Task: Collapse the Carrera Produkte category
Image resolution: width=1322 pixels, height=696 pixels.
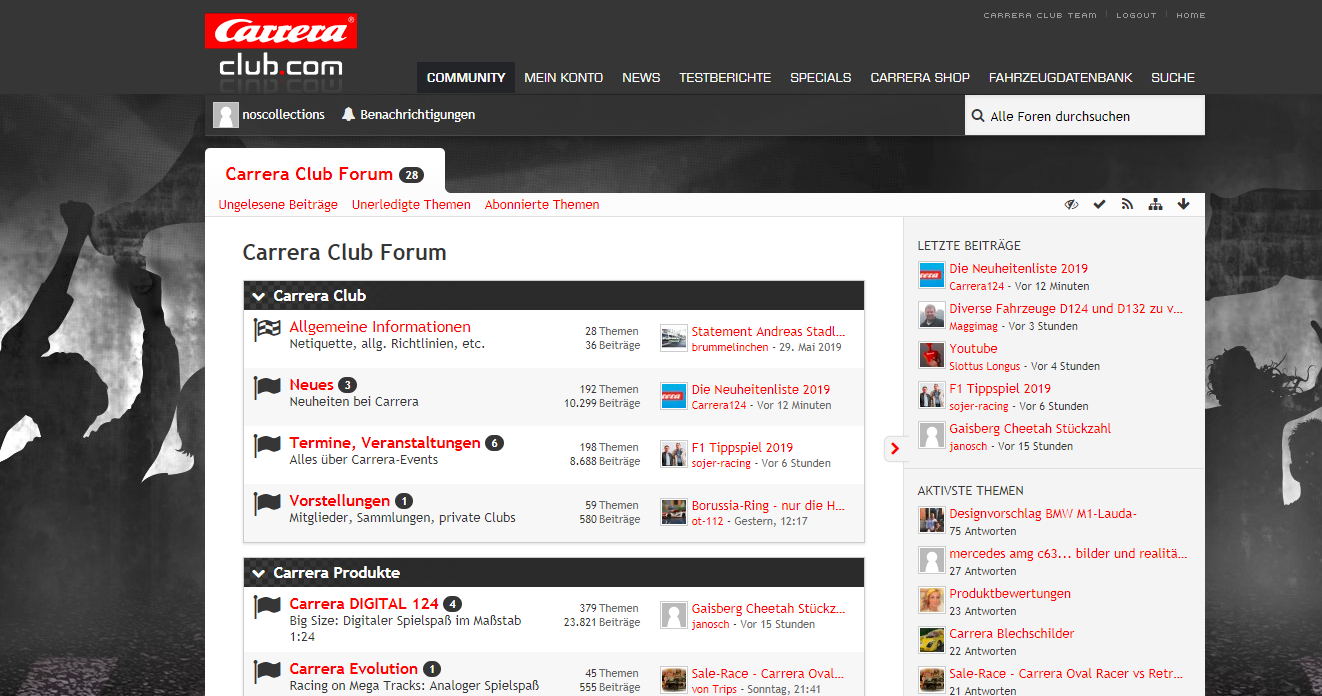Action: click(x=259, y=573)
